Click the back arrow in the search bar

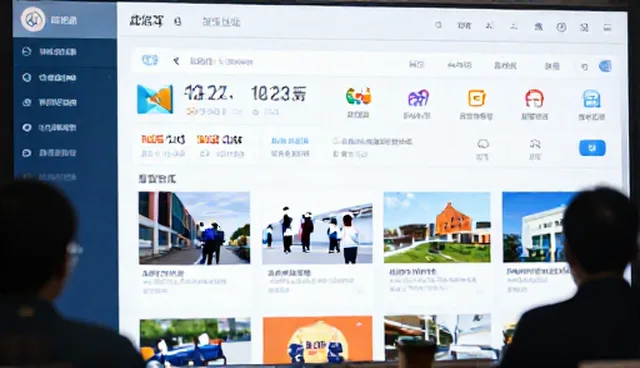click(x=176, y=61)
